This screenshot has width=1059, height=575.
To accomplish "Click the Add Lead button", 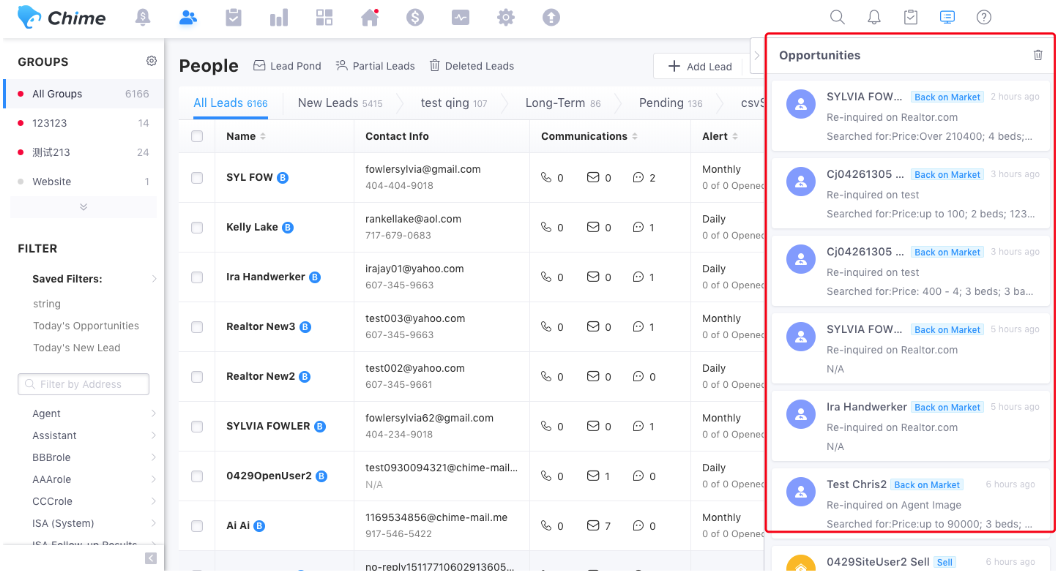I will [700, 66].
